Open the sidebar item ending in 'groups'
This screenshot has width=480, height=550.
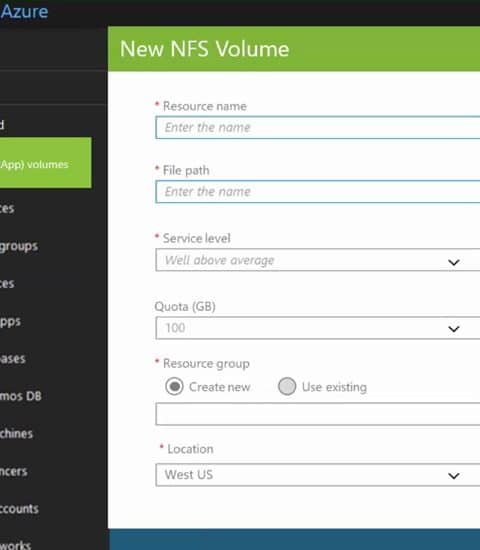coord(19,246)
